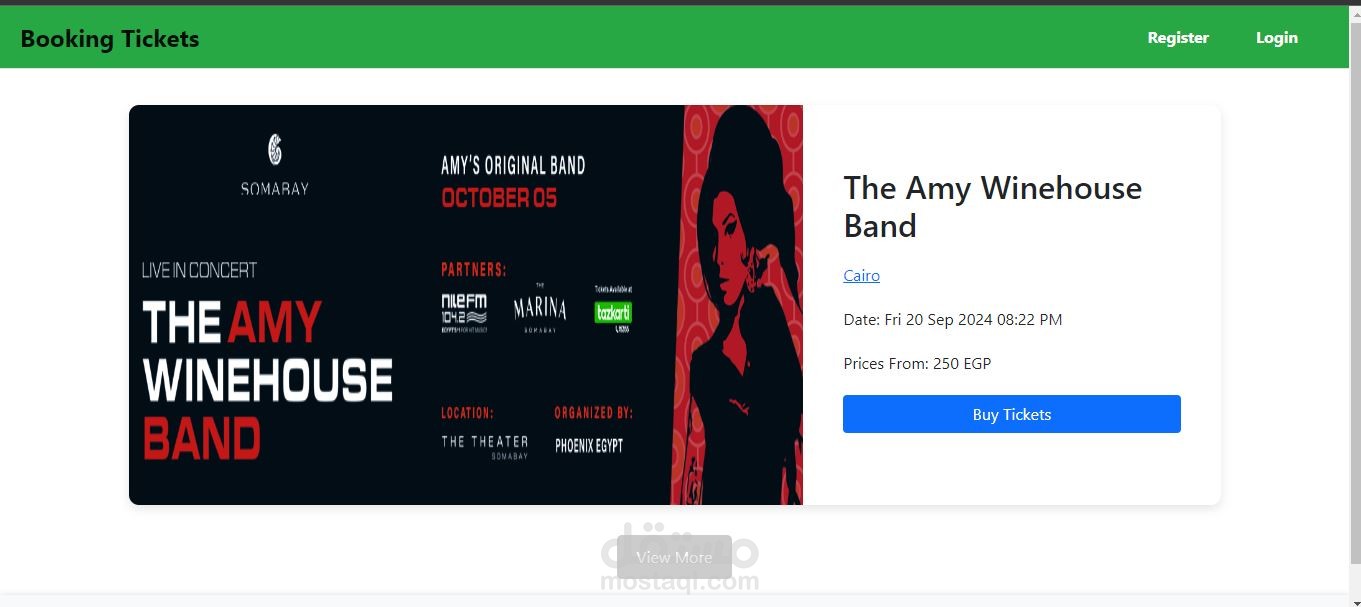1361x607 pixels.
Task: Go to Booking Tickets home brand link
Action: (110, 38)
